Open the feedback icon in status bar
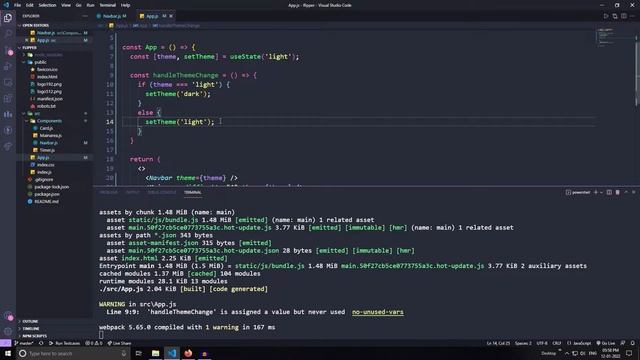The image size is (640, 360). click(x=623, y=343)
